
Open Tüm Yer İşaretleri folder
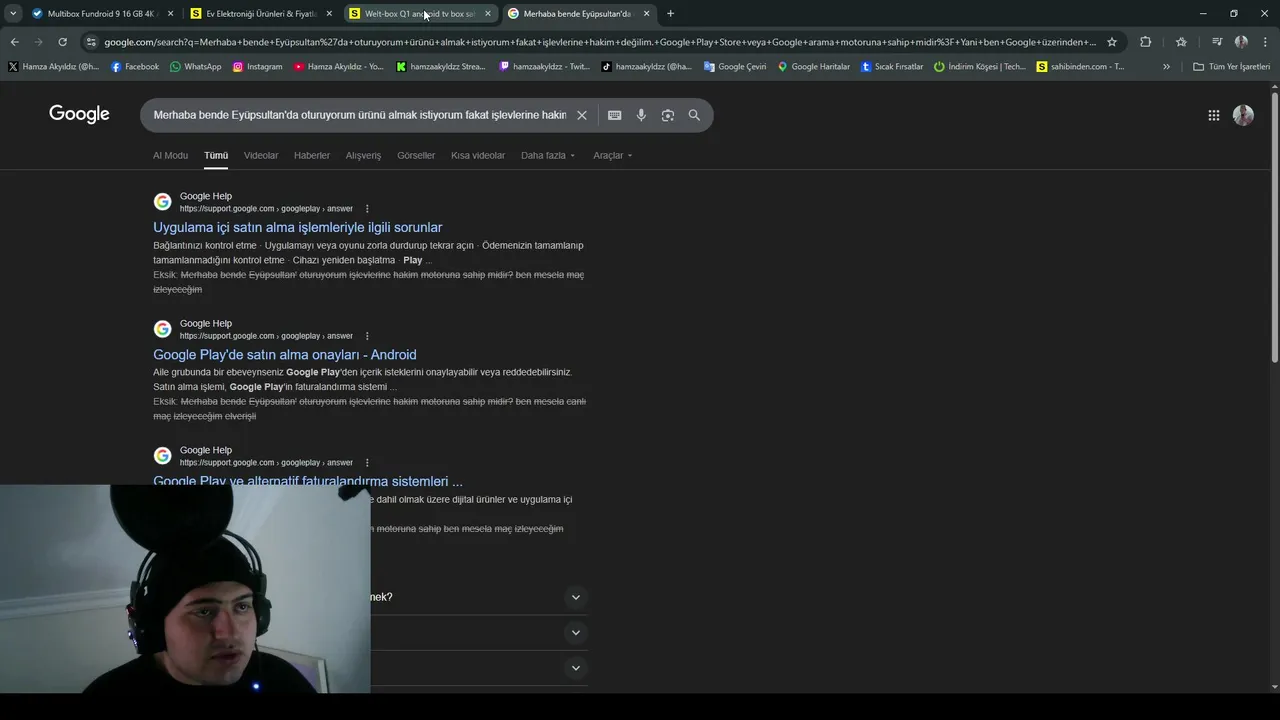[x=1231, y=67]
